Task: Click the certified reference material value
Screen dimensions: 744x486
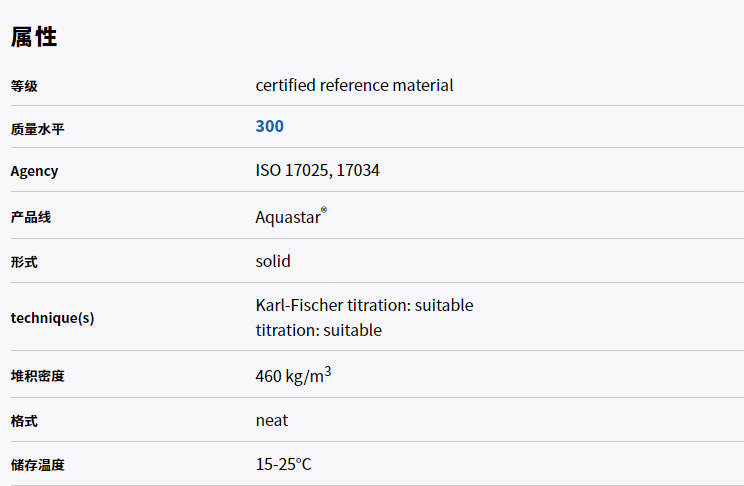Action: (354, 85)
